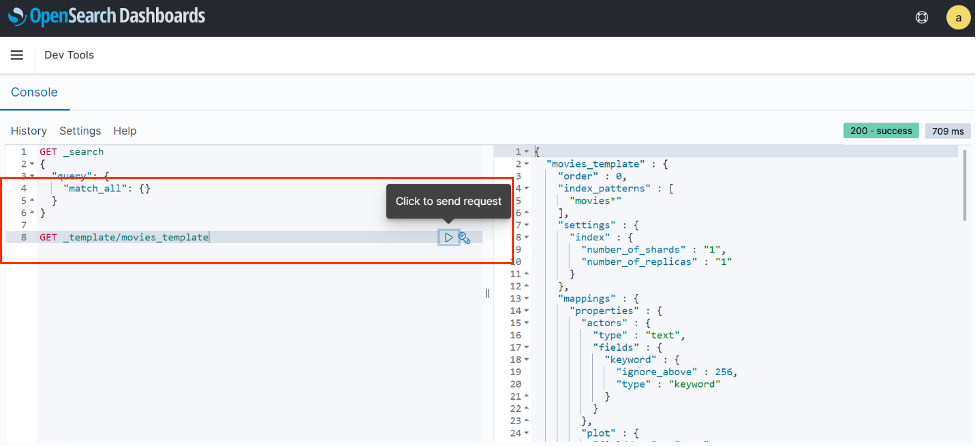Toggle fold marker at output line 11
This screenshot has width=977, height=447.
527,274
